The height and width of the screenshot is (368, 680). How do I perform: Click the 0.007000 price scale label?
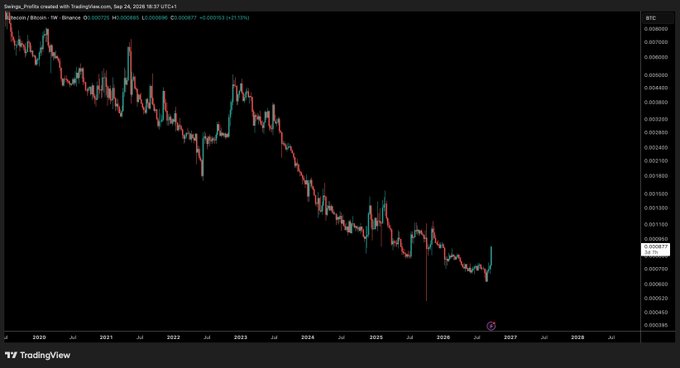click(655, 42)
